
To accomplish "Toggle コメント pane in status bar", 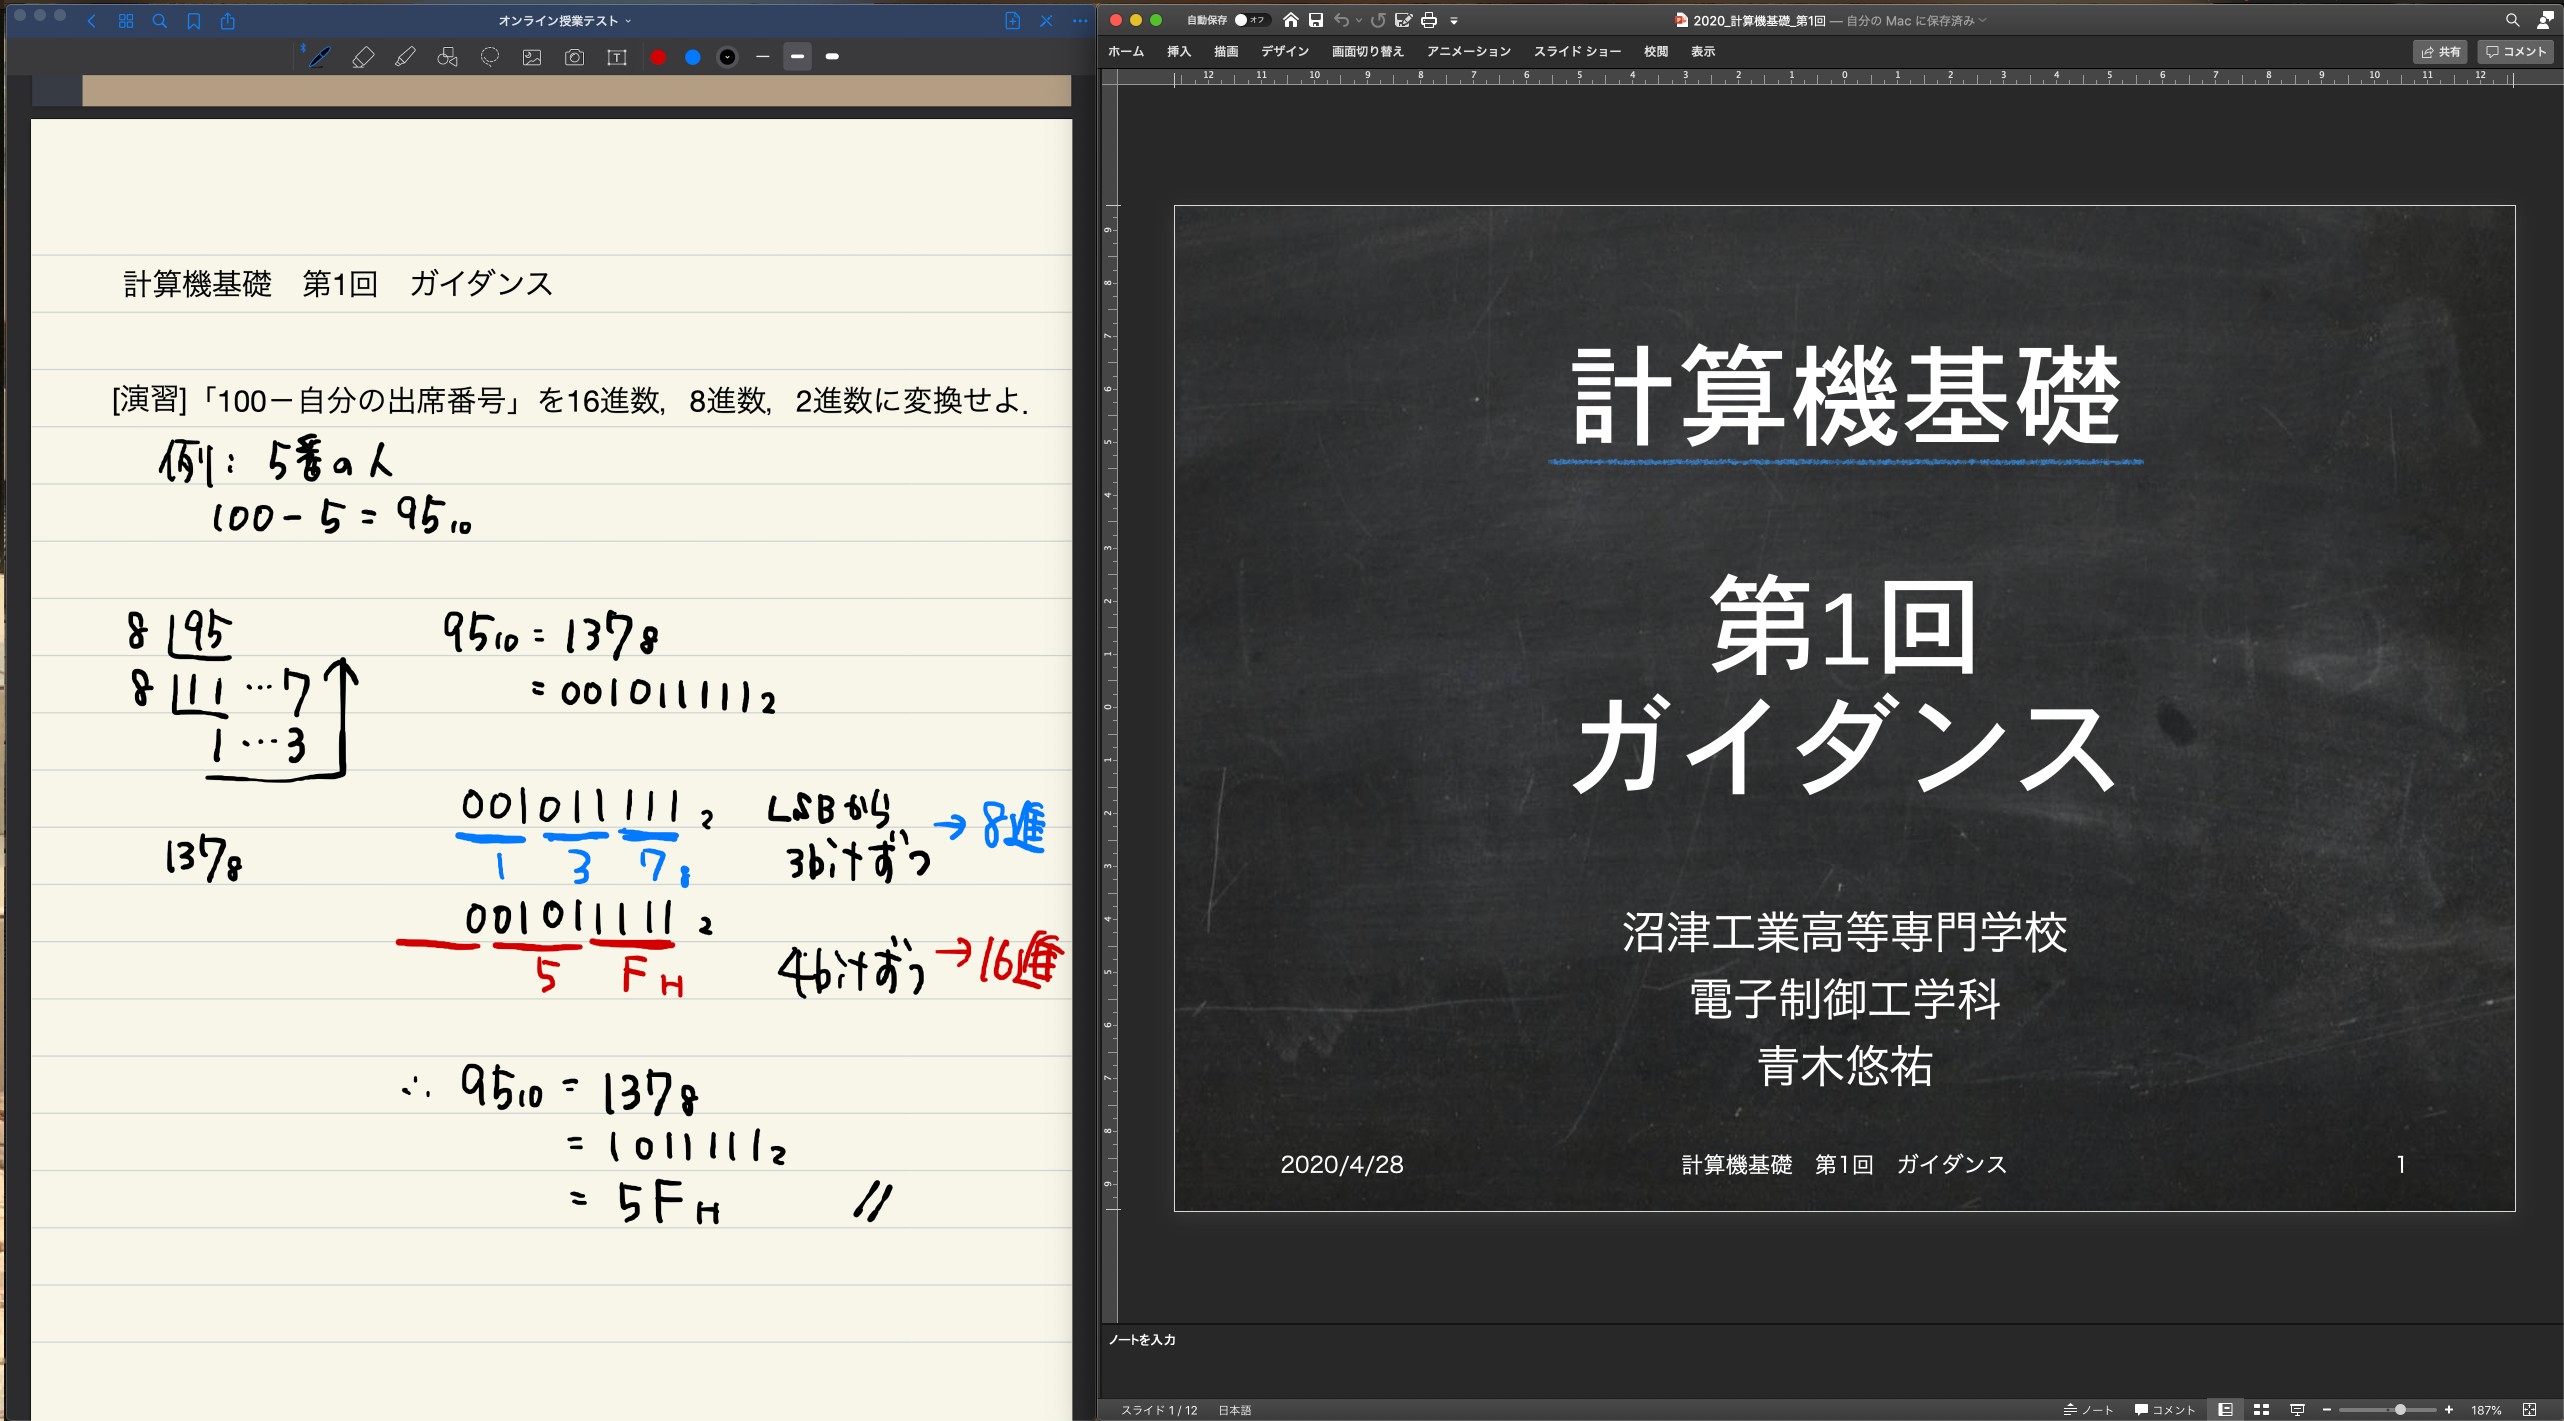I will [x=2164, y=1410].
